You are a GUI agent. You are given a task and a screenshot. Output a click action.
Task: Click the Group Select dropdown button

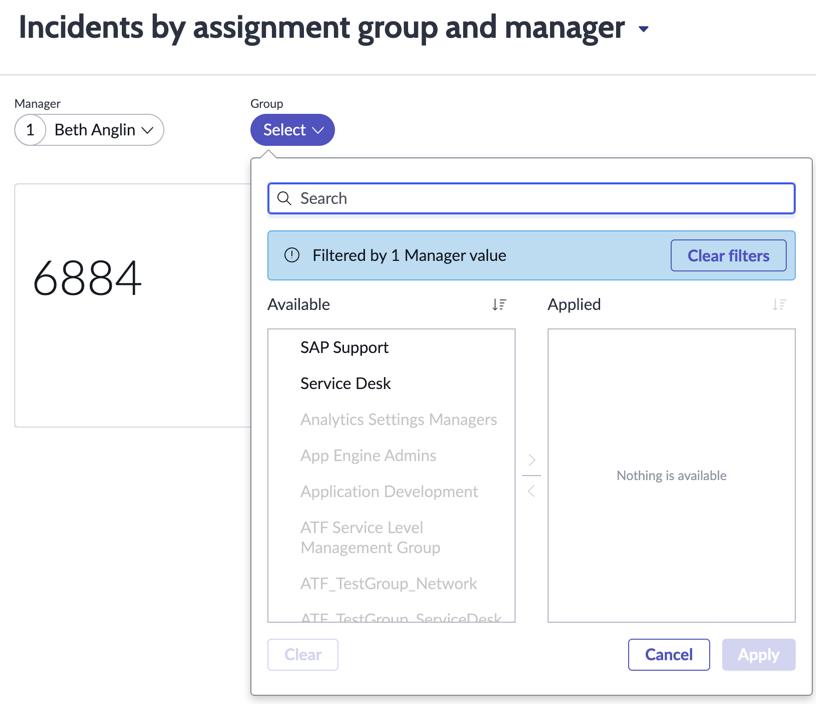pos(292,130)
